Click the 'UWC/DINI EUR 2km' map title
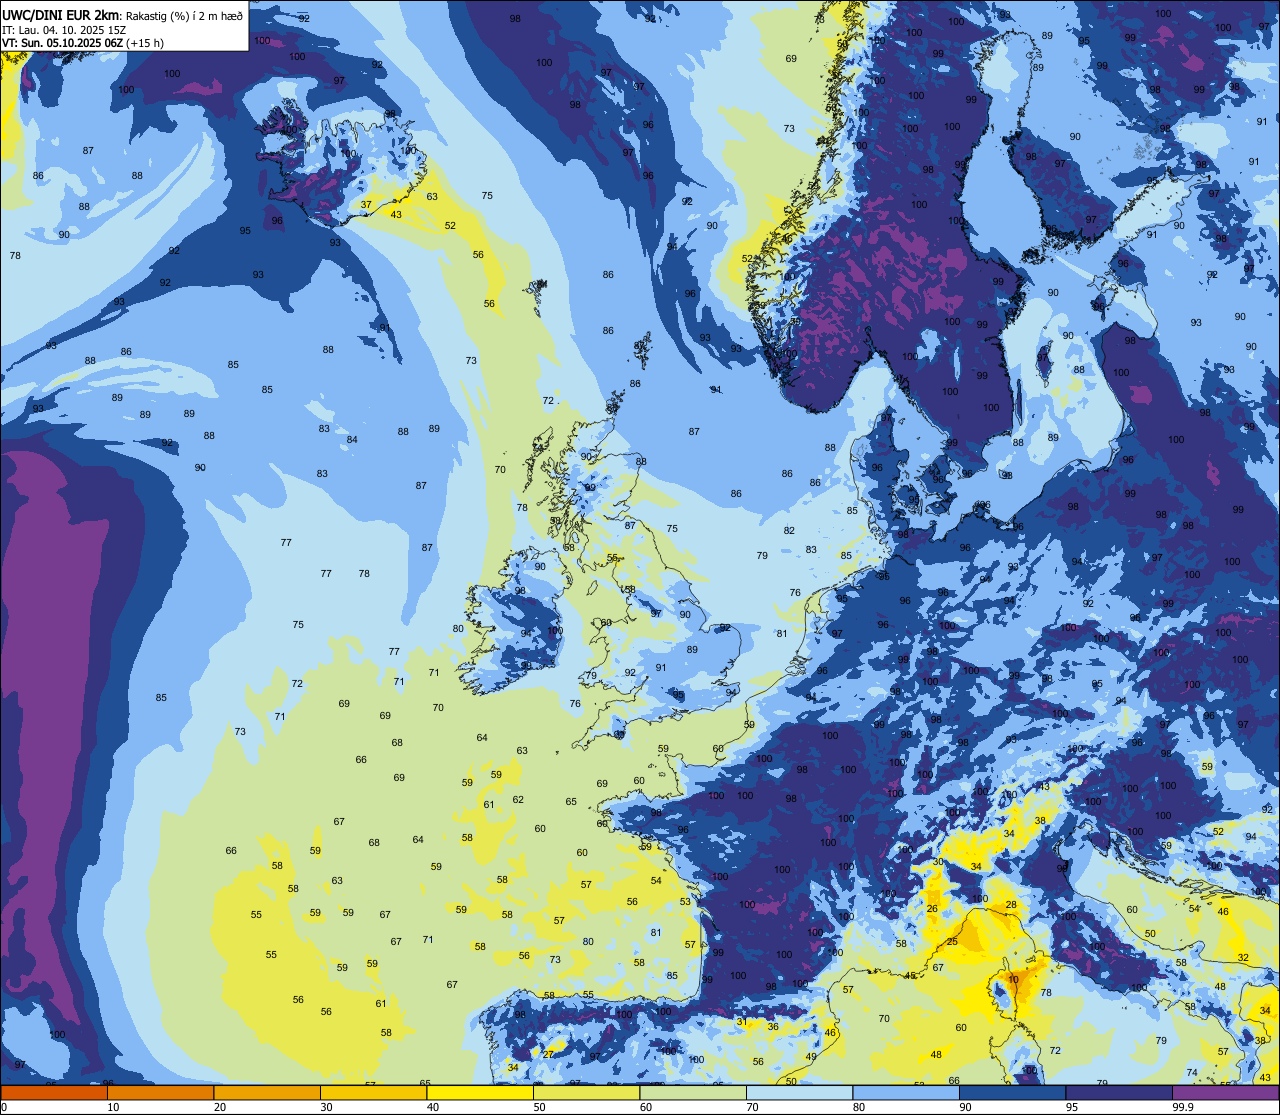The height and width of the screenshot is (1115, 1280). (x=61, y=14)
